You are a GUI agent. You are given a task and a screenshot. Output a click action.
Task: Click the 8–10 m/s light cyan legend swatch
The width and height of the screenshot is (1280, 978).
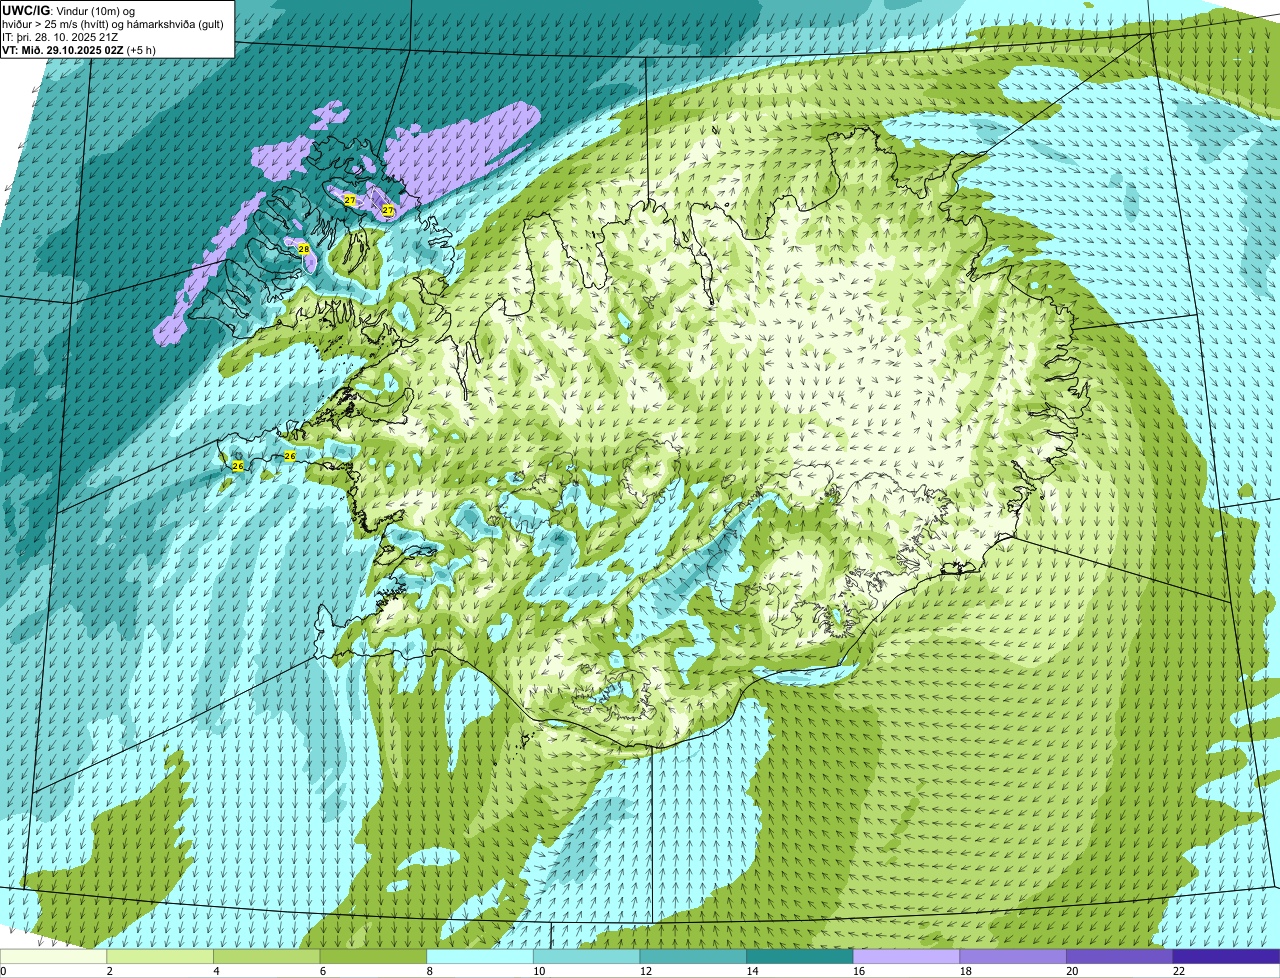tap(480, 956)
